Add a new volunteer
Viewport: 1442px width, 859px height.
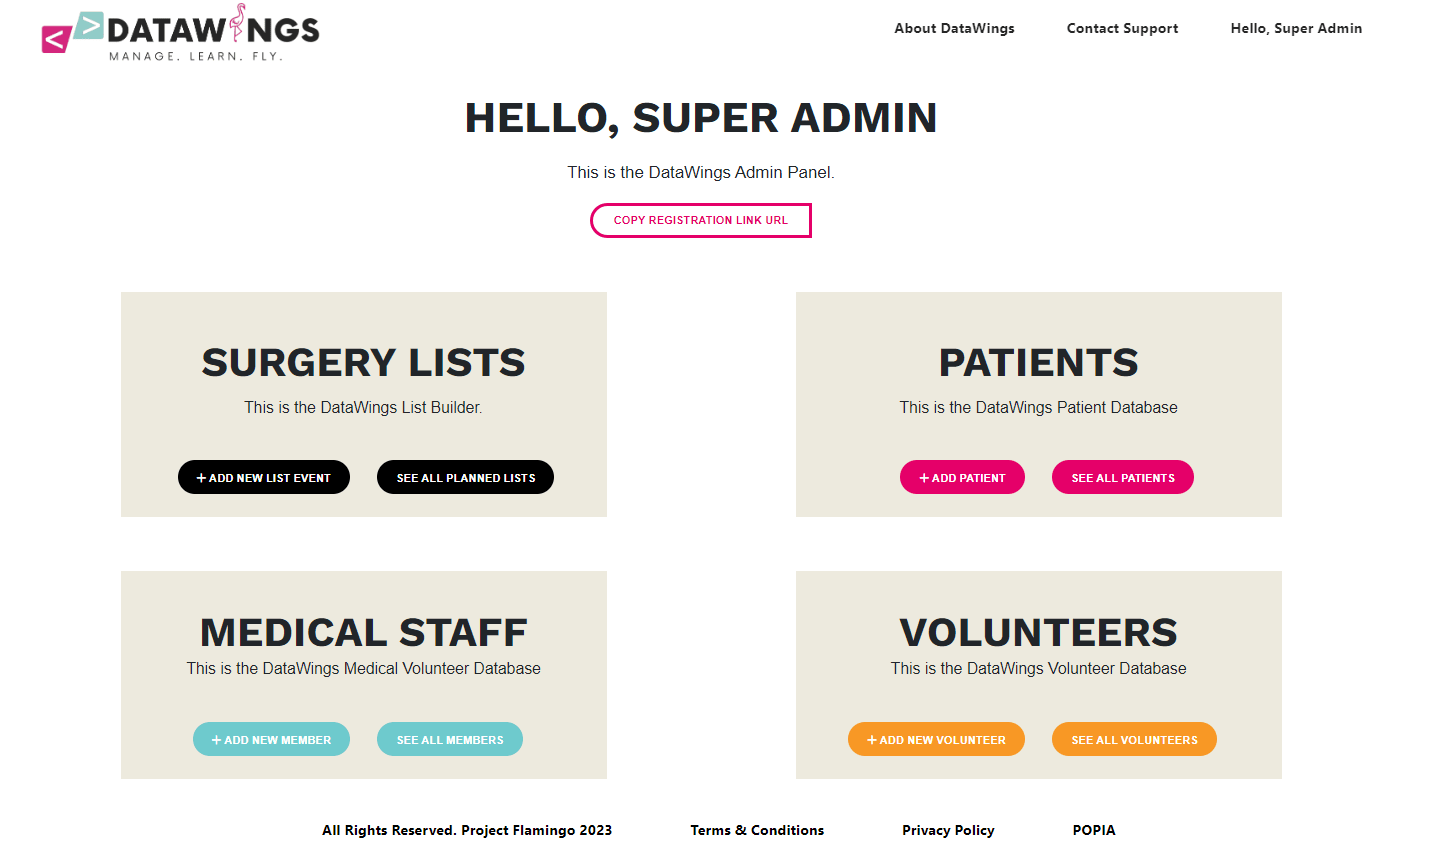click(936, 739)
